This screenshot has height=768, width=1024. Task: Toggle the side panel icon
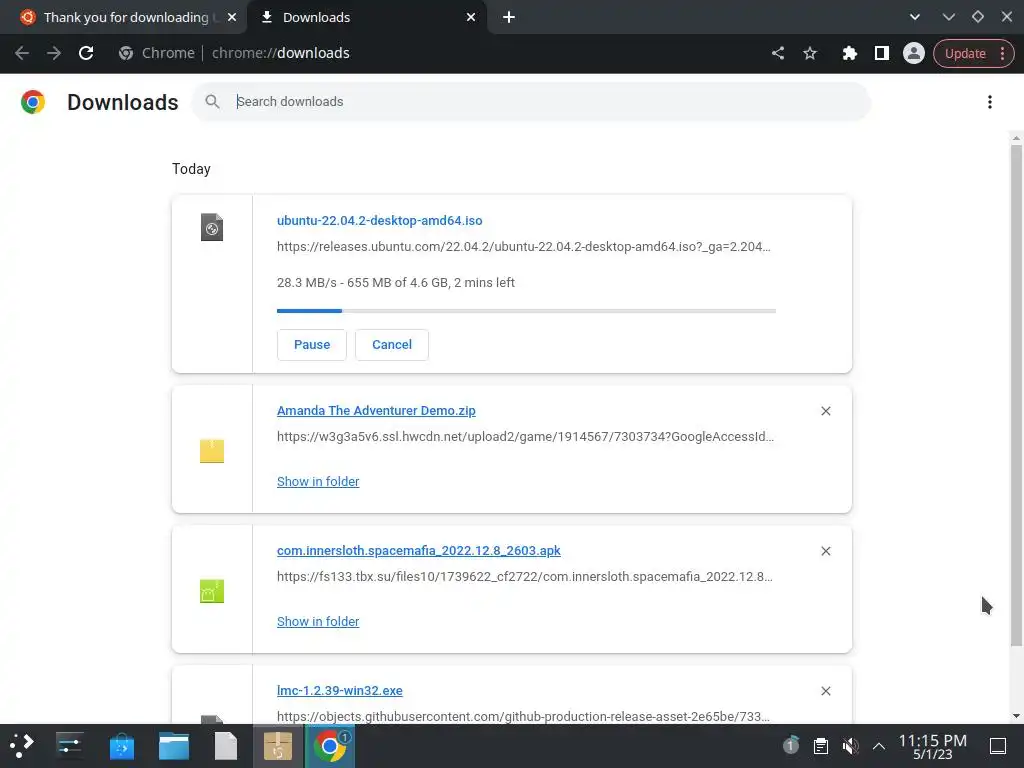coord(882,53)
